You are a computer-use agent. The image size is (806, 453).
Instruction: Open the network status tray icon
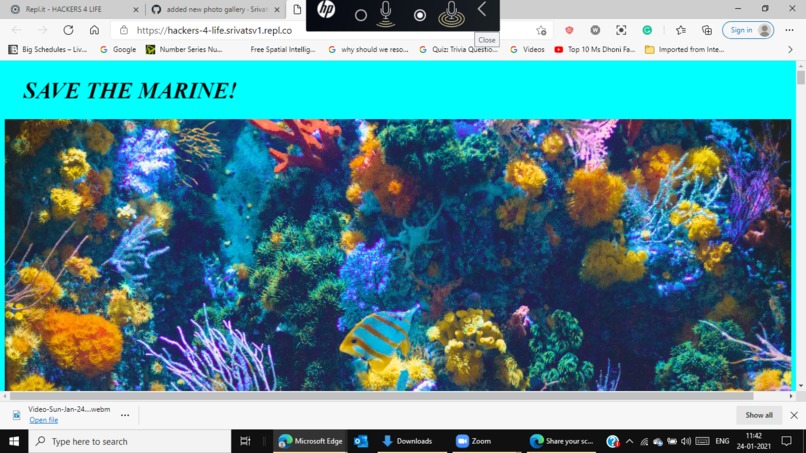pyautogui.click(x=644, y=441)
